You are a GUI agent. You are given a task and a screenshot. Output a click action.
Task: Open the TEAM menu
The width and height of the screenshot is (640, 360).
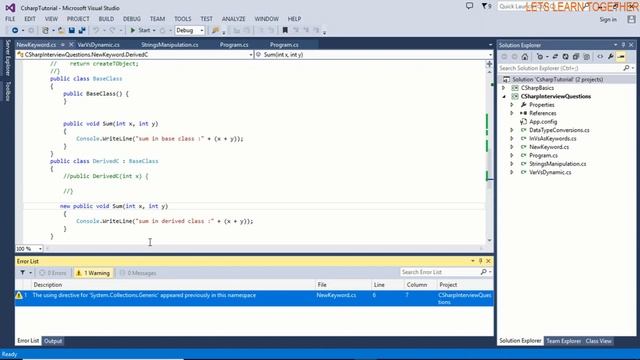tap(157, 19)
